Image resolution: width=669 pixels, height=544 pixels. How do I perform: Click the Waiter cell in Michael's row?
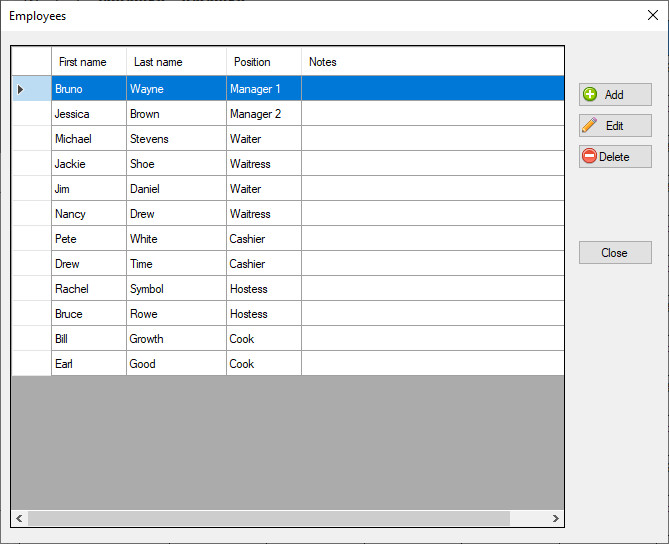click(264, 139)
